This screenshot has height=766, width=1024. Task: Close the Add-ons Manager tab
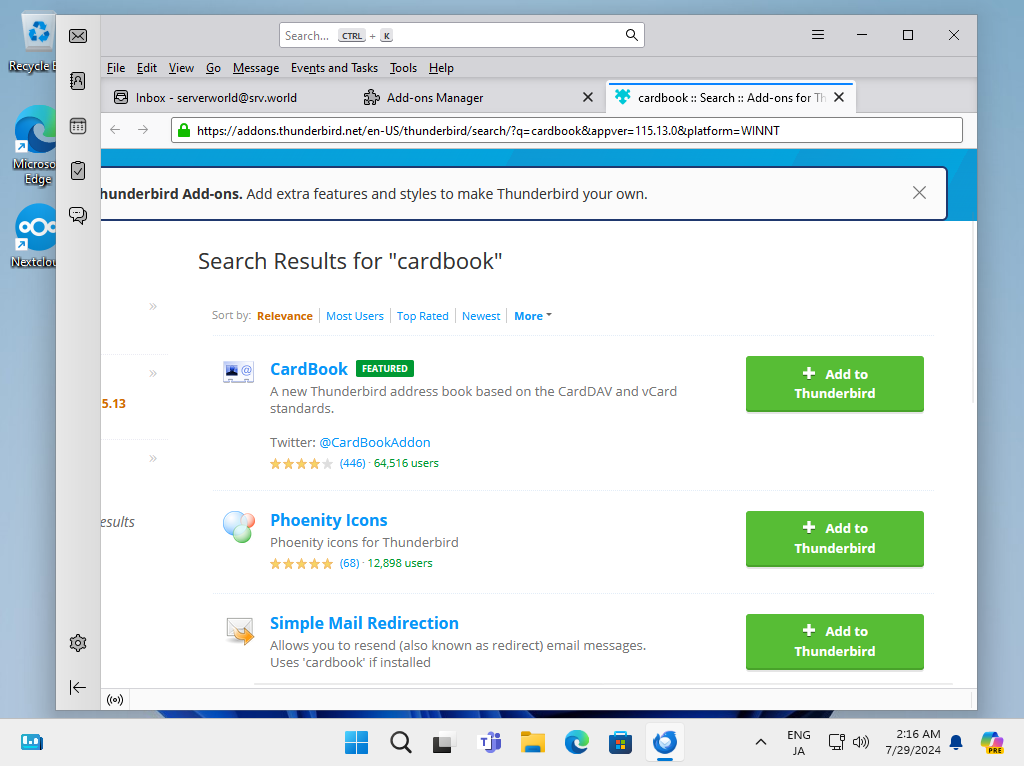tap(588, 97)
